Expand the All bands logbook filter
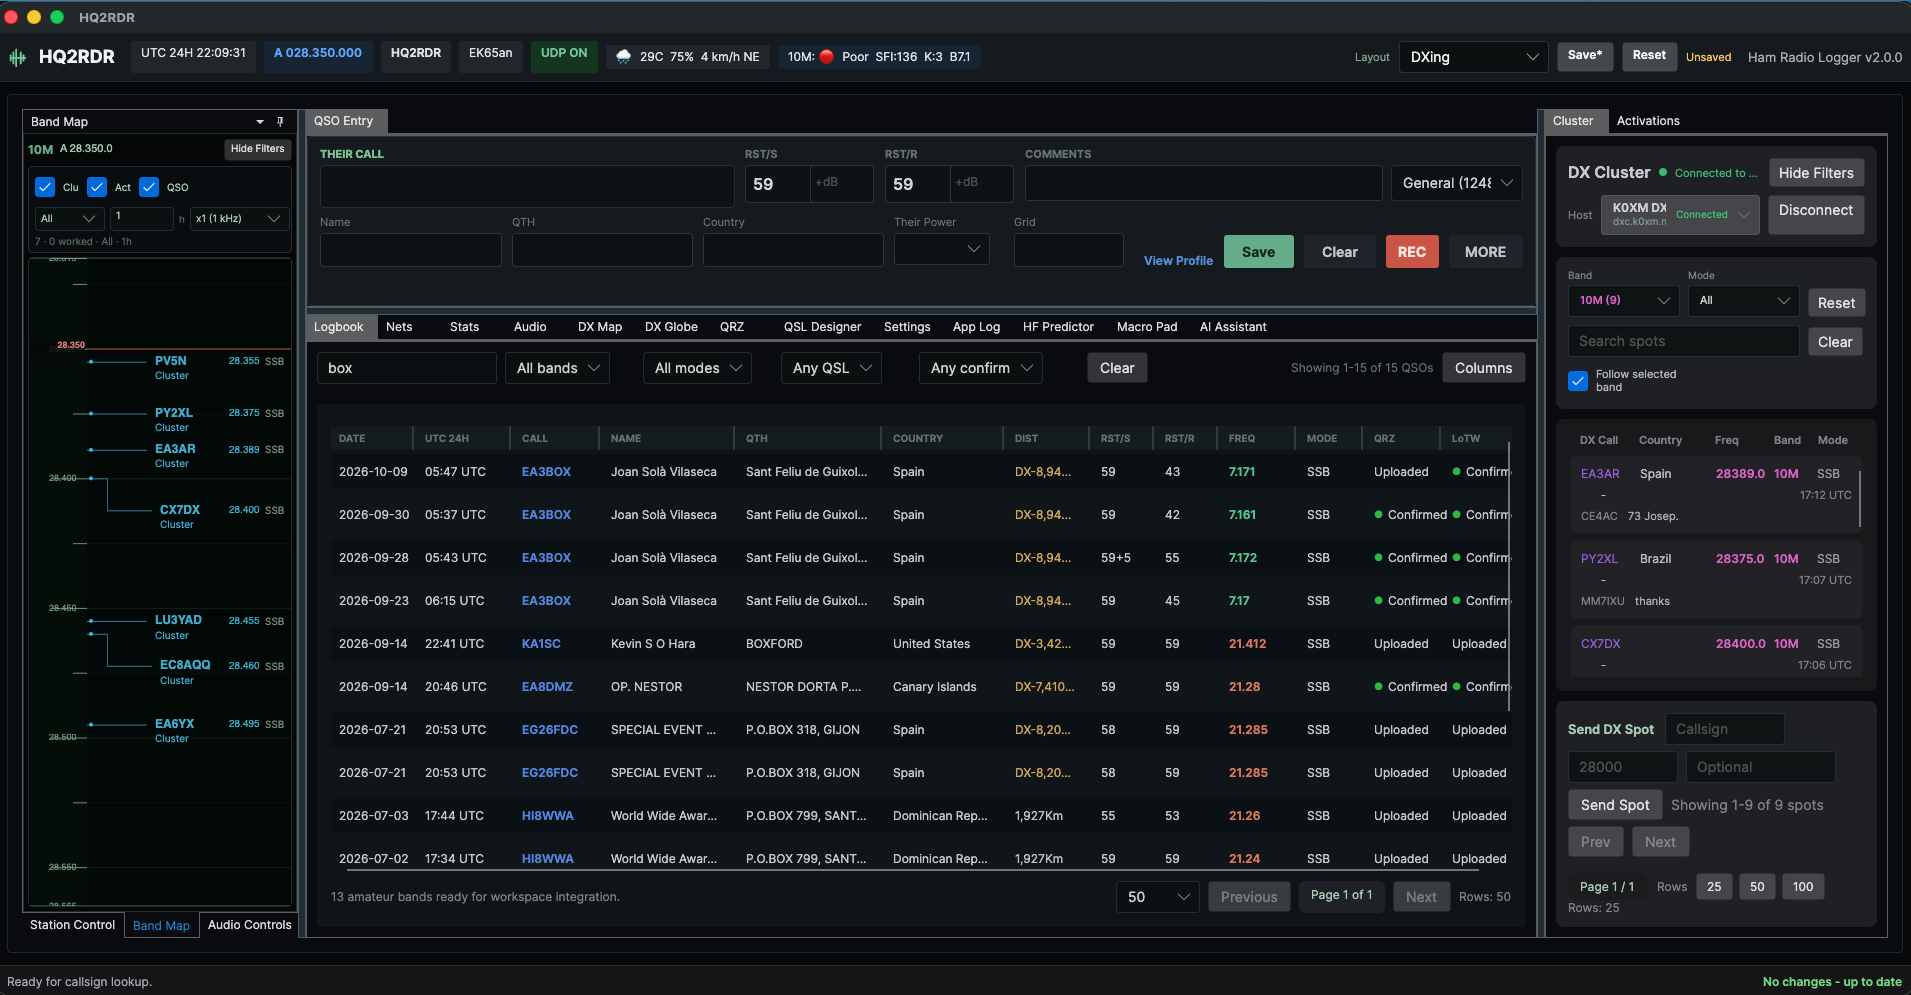The width and height of the screenshot is (1911, 995). [x=557, y=368]
